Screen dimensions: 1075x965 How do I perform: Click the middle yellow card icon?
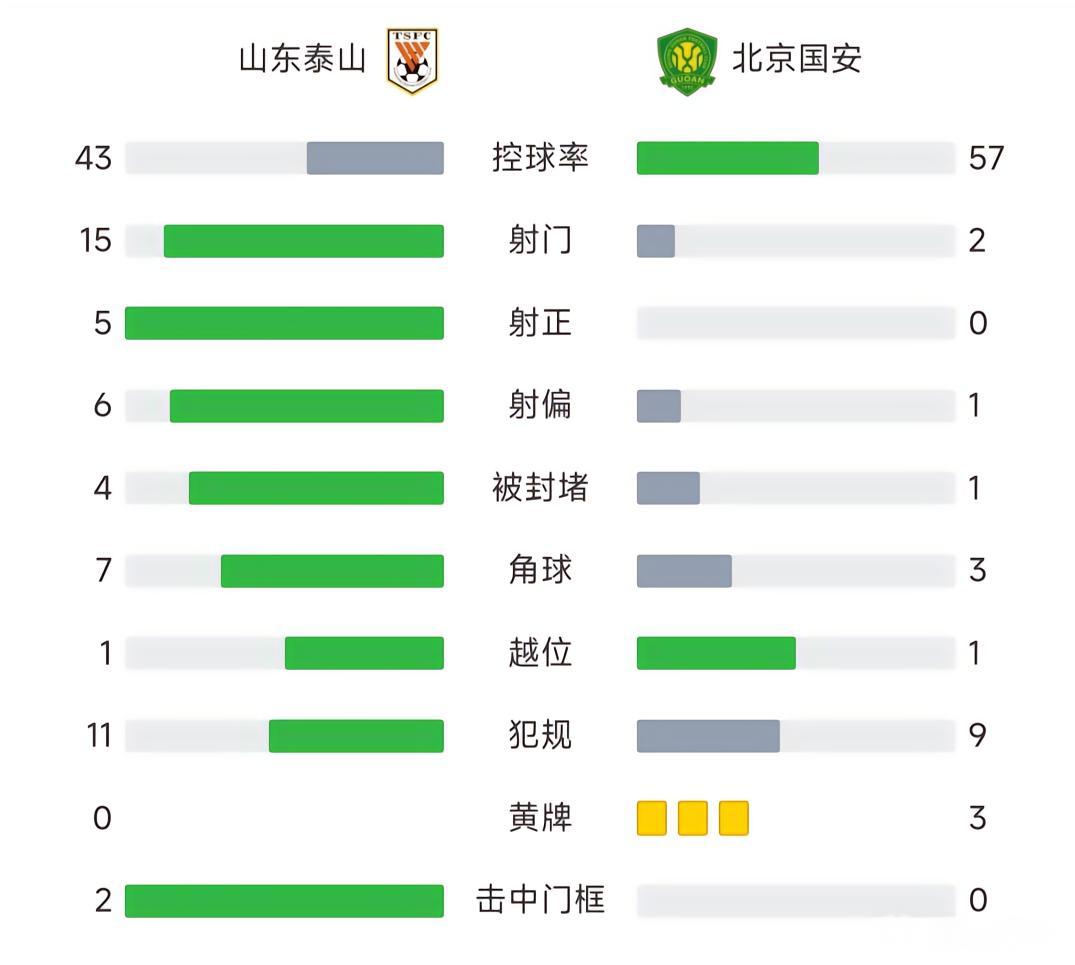pyautogui.click(x=693, y=818)
